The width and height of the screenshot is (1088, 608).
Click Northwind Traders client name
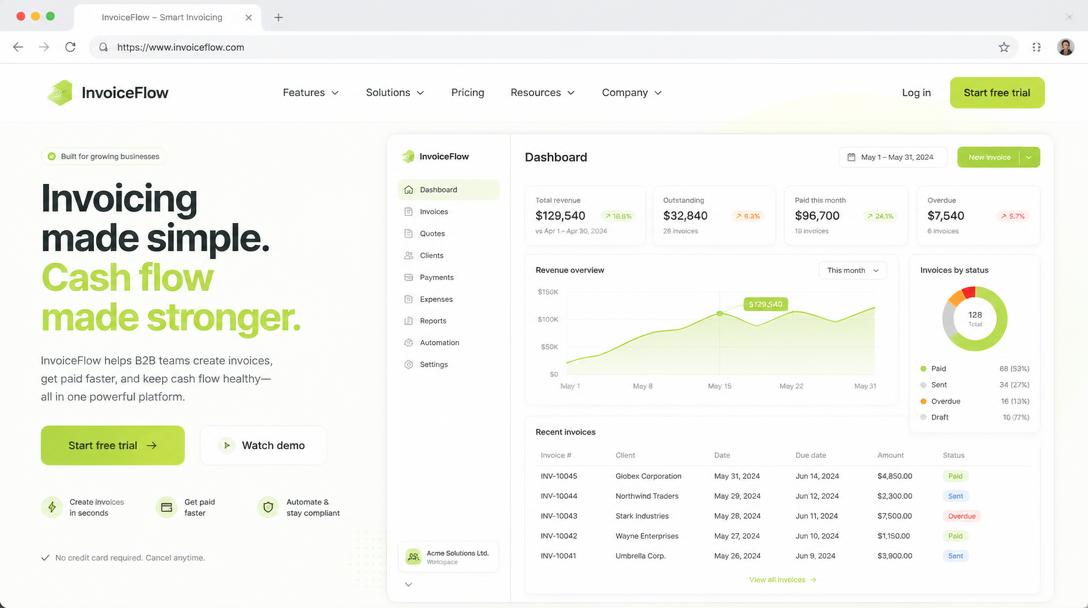[647, 496]
